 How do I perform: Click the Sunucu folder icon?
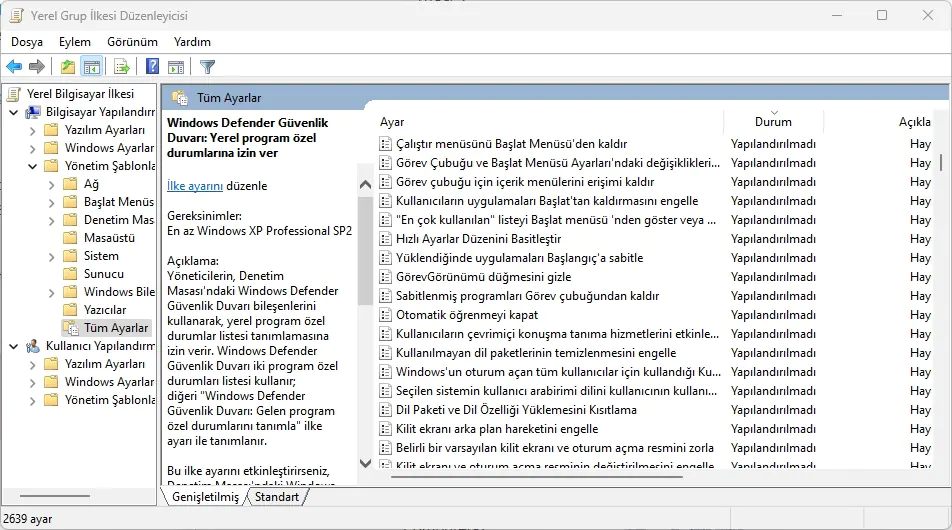click(70, 274)
